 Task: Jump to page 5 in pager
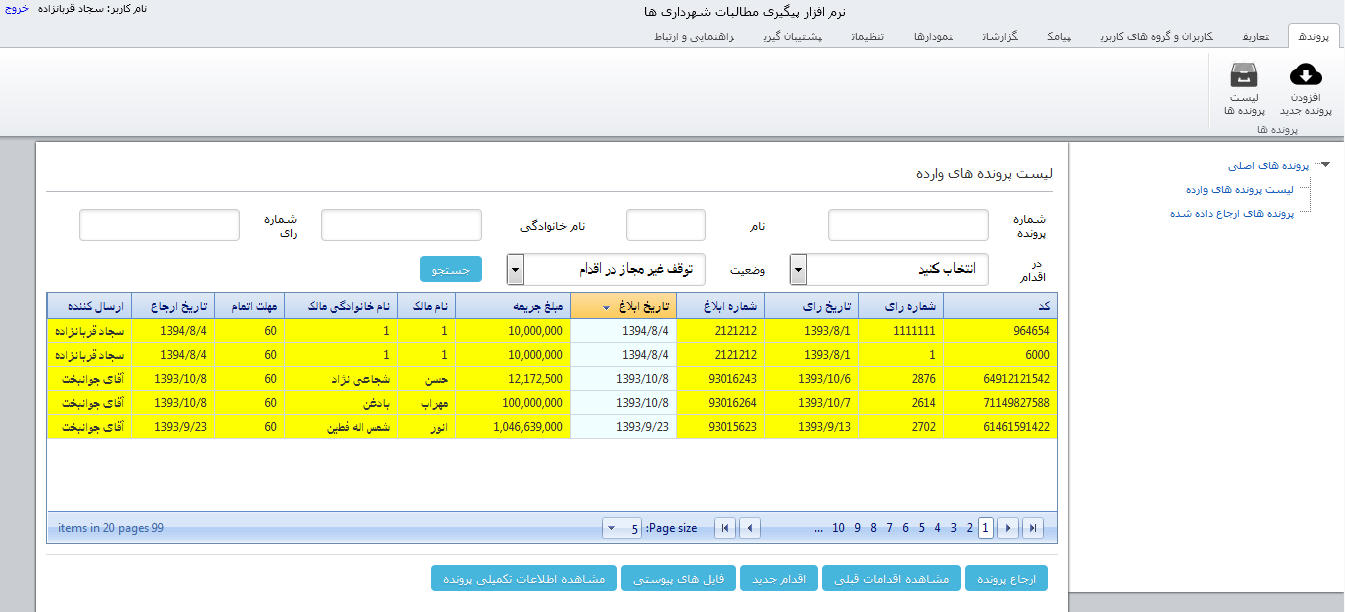pos(921,528)
